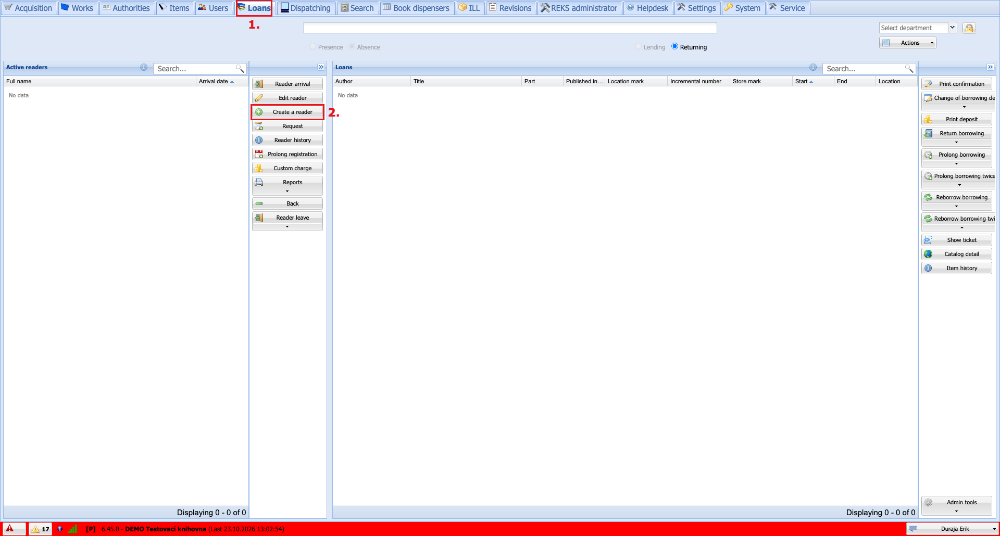Open the Book dispensers tab

point(416,8)
